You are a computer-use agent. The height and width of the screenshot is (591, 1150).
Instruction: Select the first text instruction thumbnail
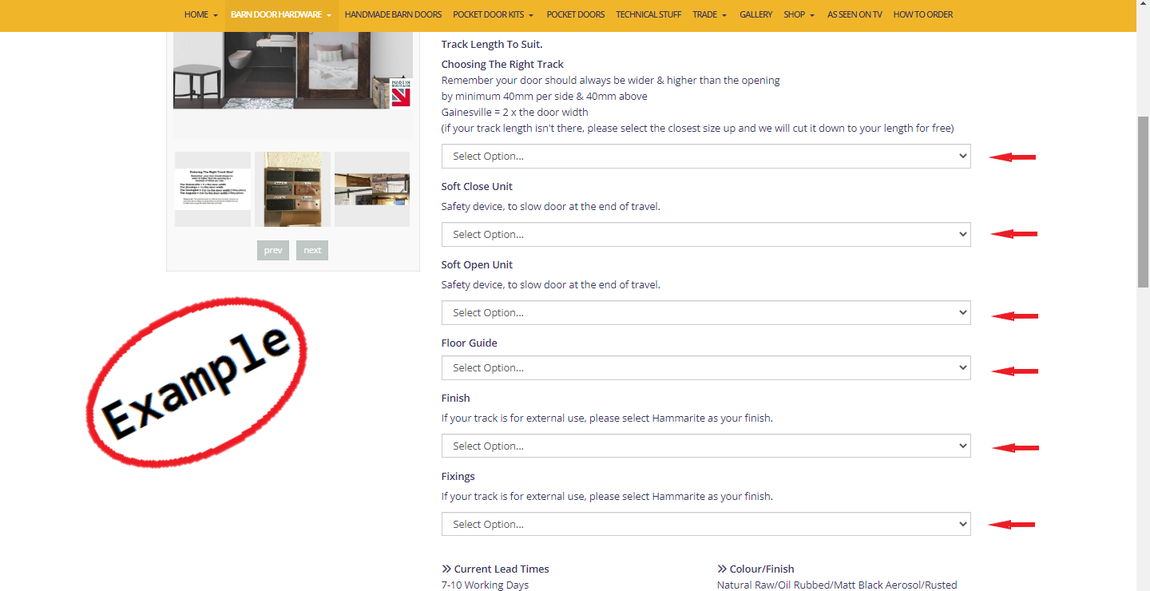pyautogui.click(x=213, y=189)
